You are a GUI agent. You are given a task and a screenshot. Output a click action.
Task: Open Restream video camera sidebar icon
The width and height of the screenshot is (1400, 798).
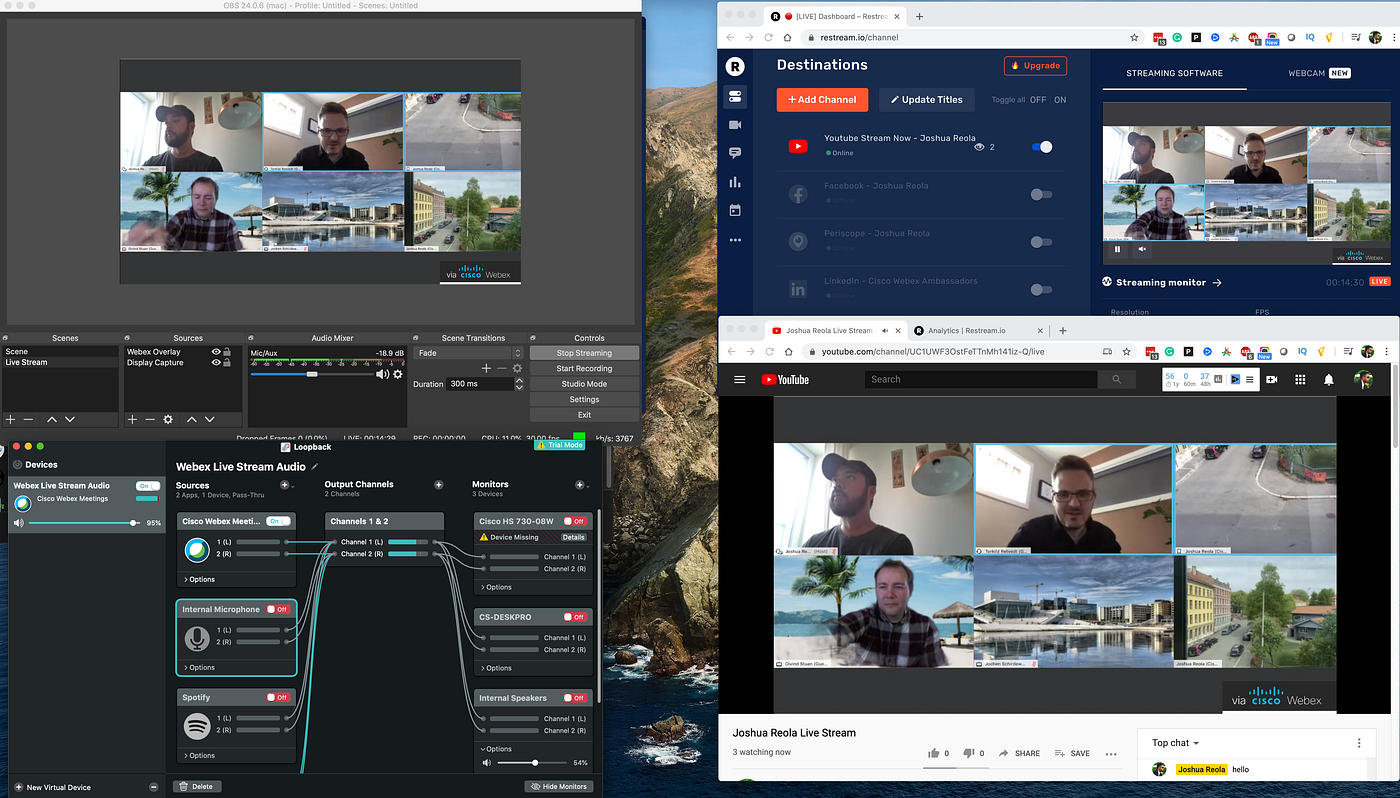(x=735, y=125)
